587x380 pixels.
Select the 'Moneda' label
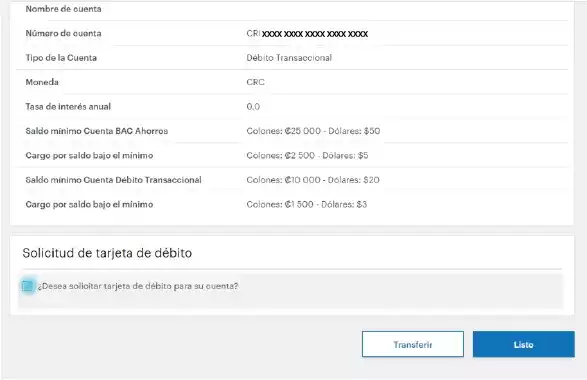[x=42, y=82]
